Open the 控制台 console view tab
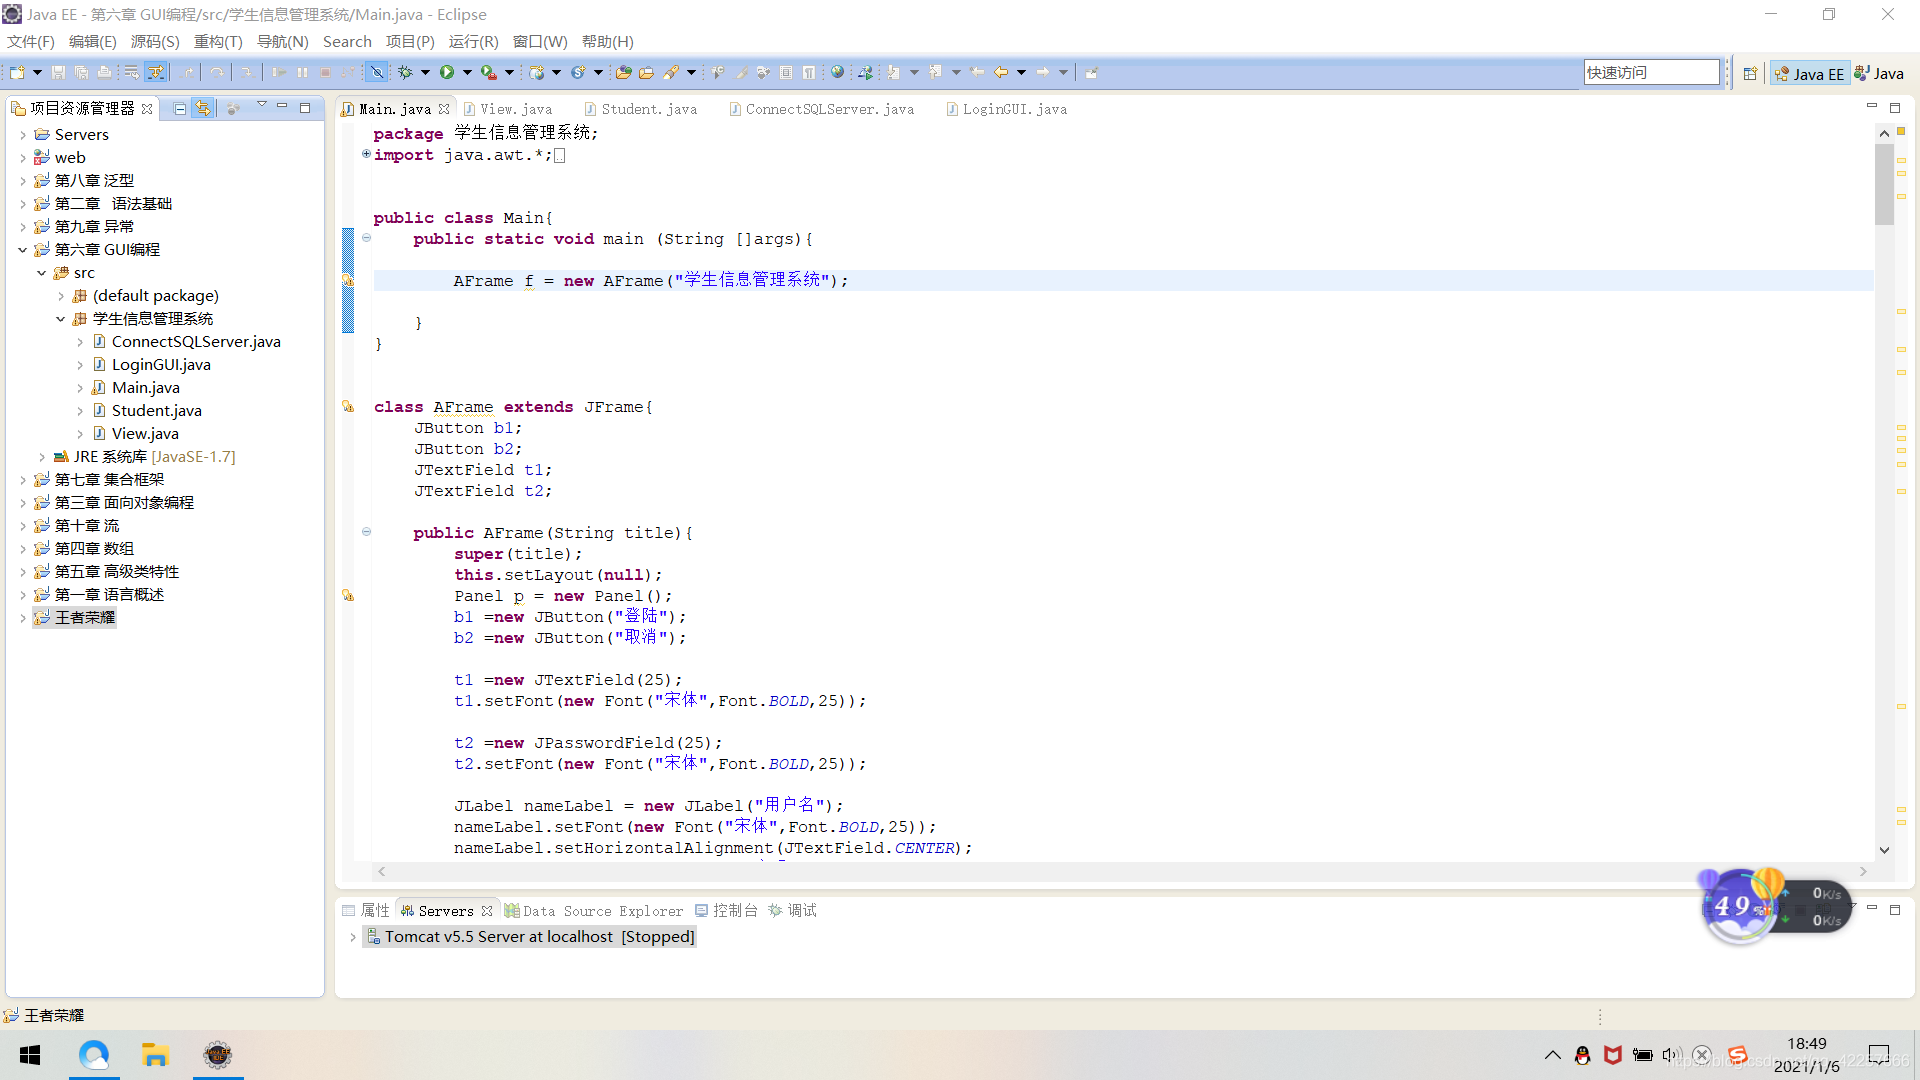The height and width of the screenshot is (1080, 1920). point(733,910)
